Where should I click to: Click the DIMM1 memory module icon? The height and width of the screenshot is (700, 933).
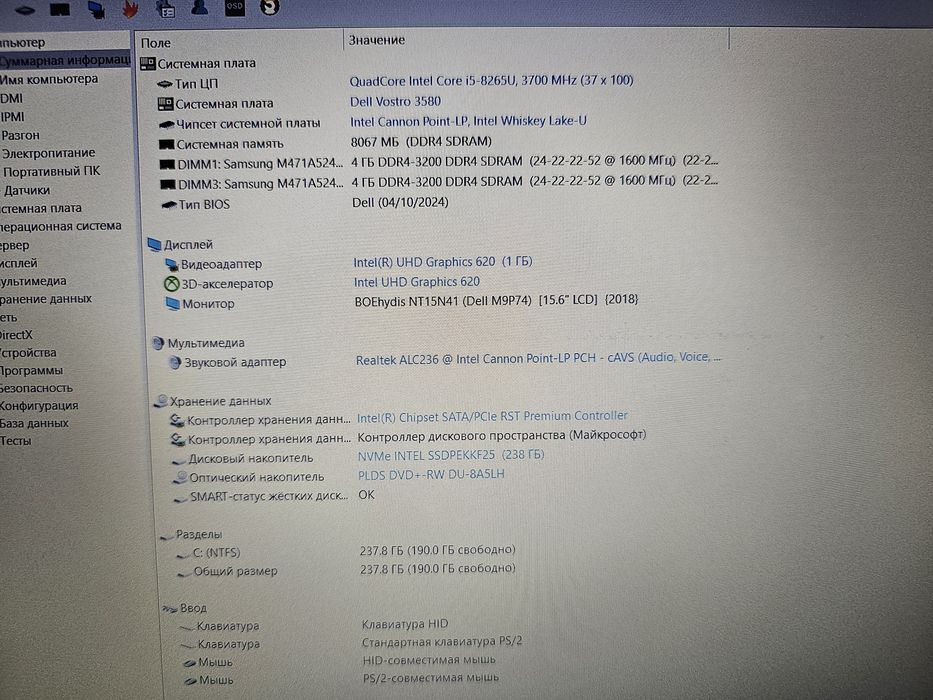167,164
